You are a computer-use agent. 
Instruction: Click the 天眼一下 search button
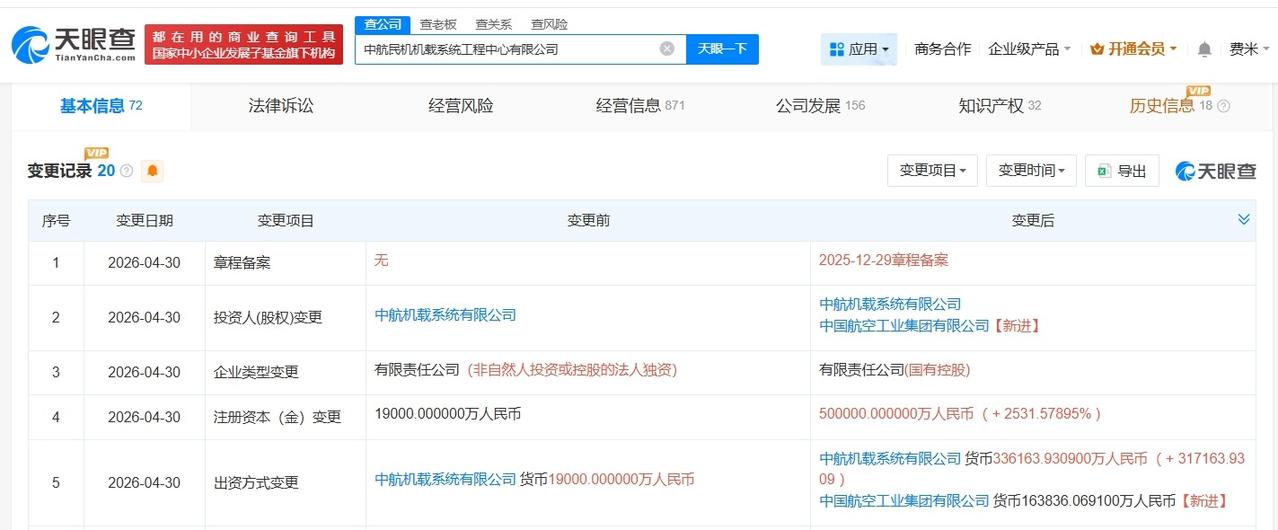click(x=722, y=49)
